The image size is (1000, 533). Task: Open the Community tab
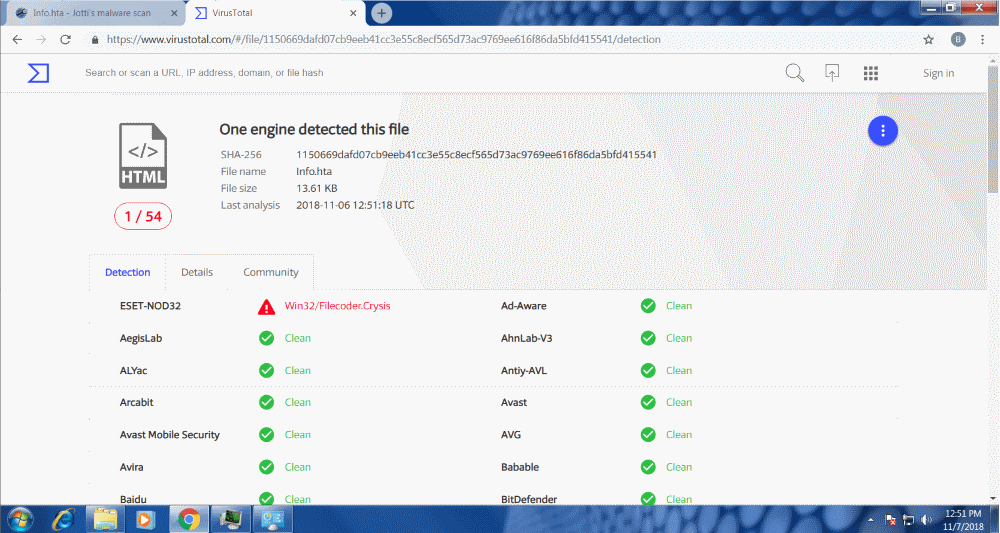pos(270,272)
